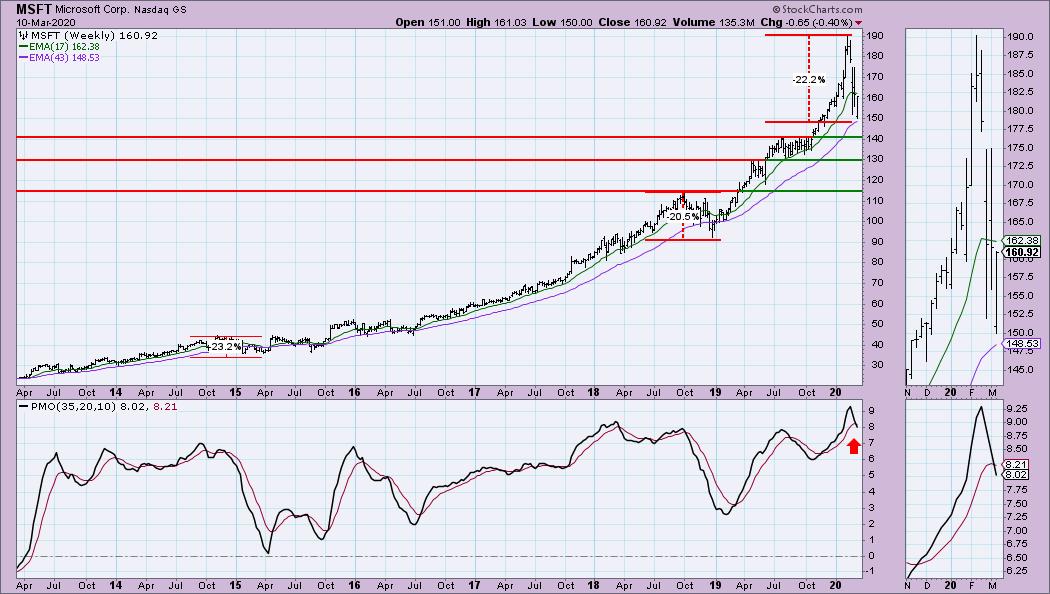Image resolution: width=1050 pixels, height=594 pixels.
Task: Click the bold 160.92 price tag in zoom panel
Action: [1023, 252]
